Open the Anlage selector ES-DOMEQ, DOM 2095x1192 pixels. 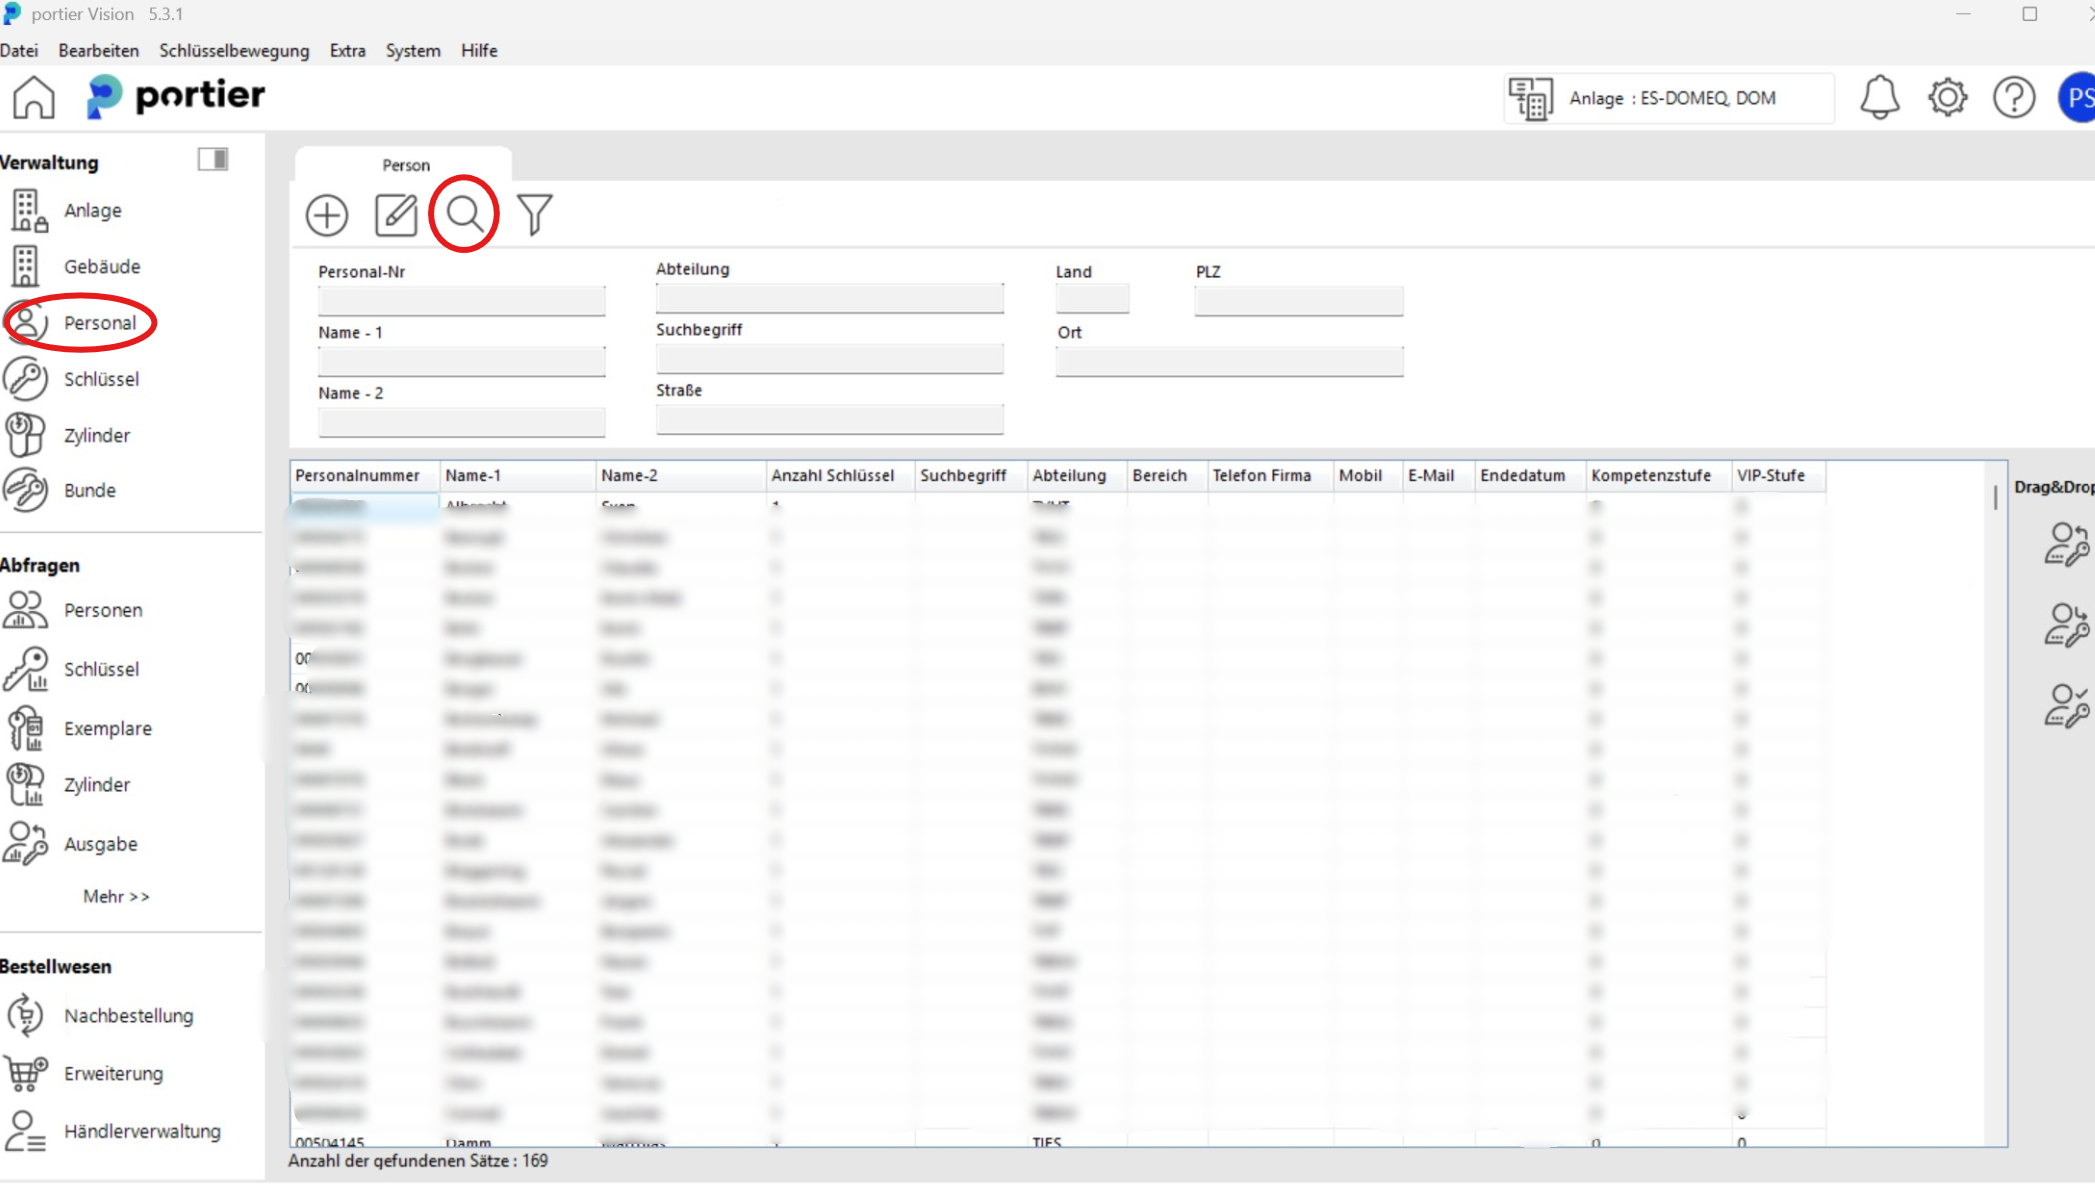coord(1670,98)
